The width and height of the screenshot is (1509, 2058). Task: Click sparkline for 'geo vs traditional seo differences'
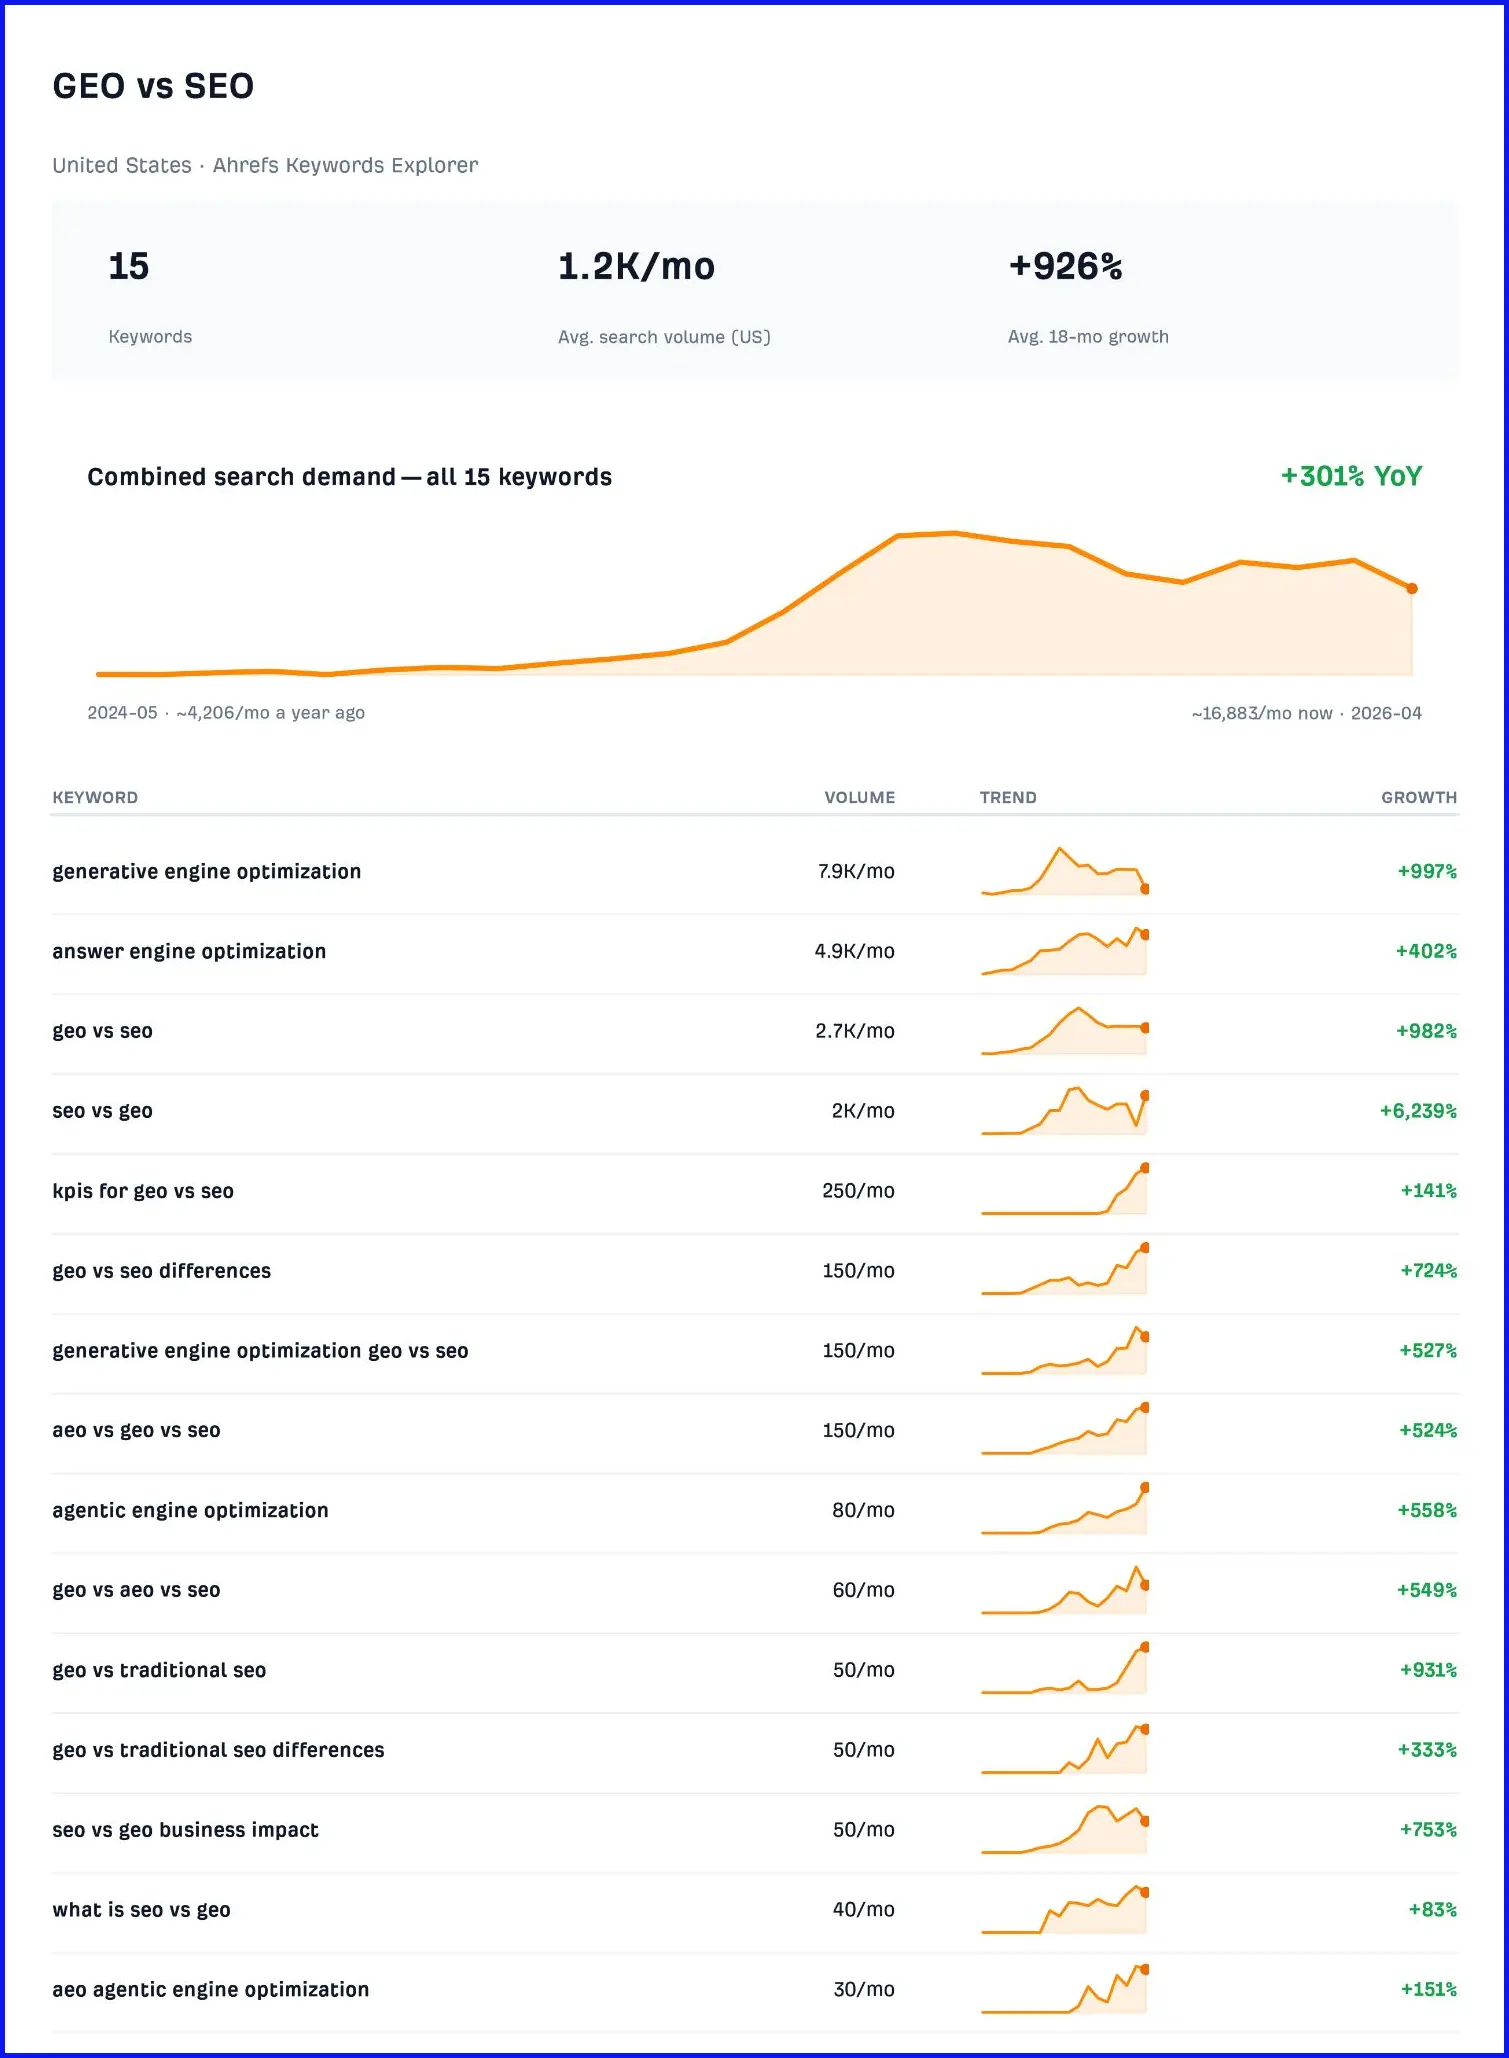(1064, 1750)
